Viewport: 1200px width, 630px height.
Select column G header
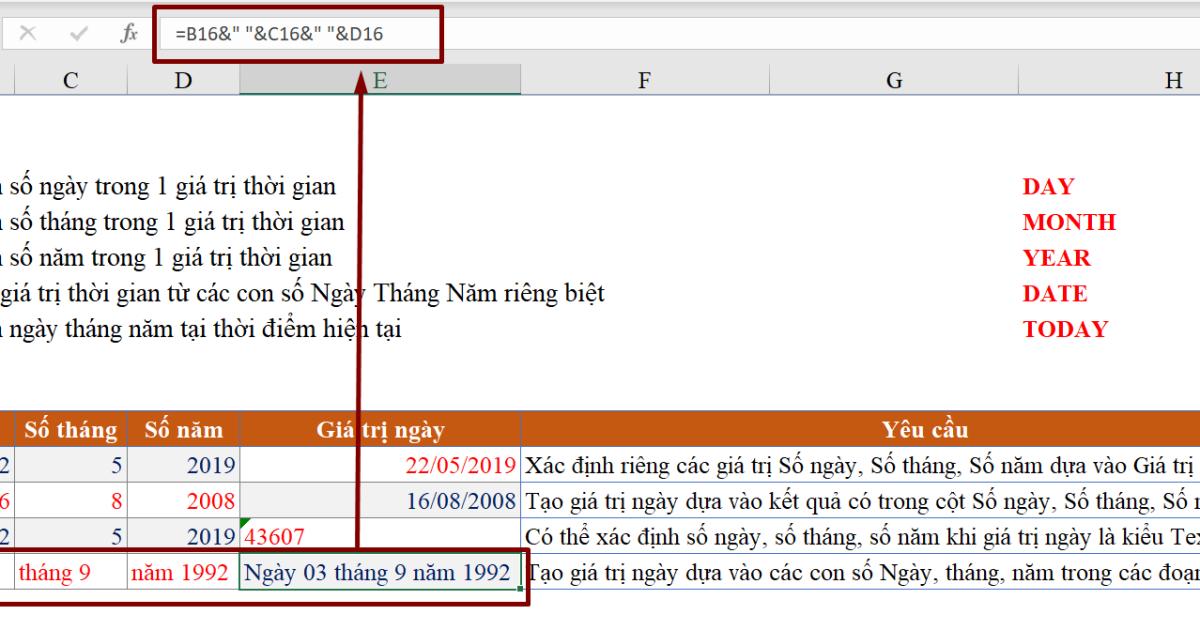(x=893, y=78)
